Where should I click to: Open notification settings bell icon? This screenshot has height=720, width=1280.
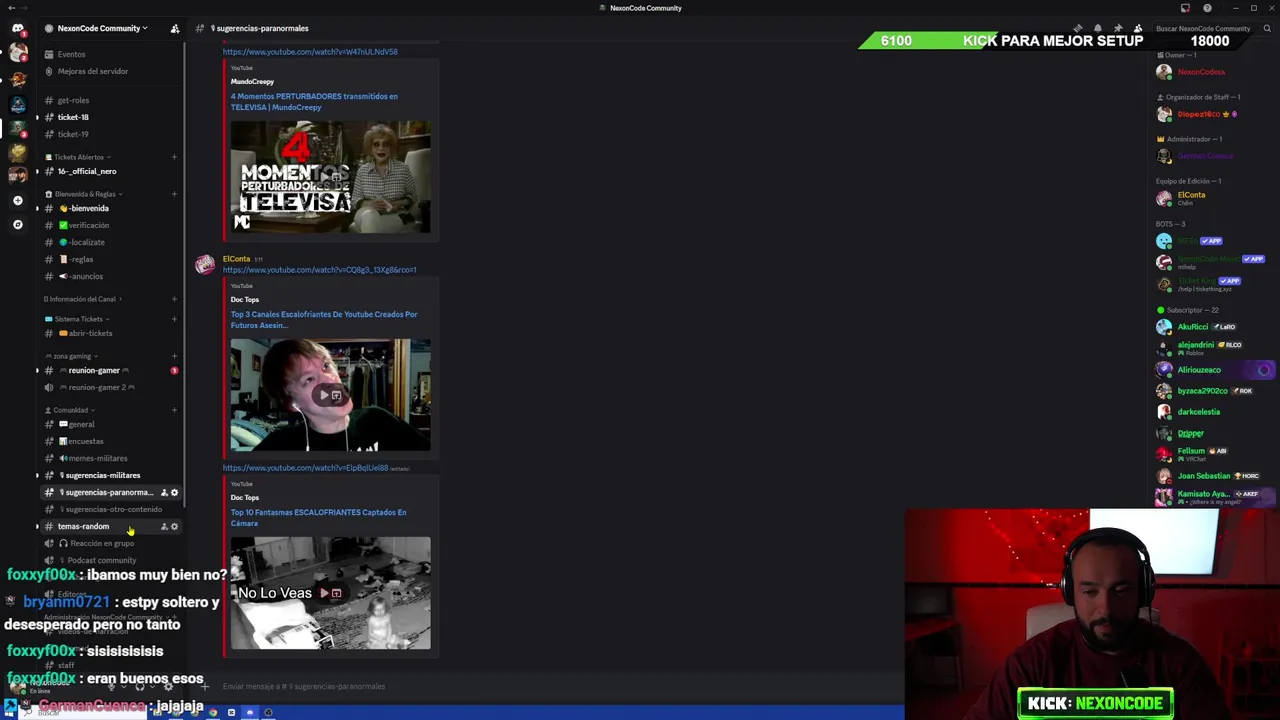(1098, 28)
